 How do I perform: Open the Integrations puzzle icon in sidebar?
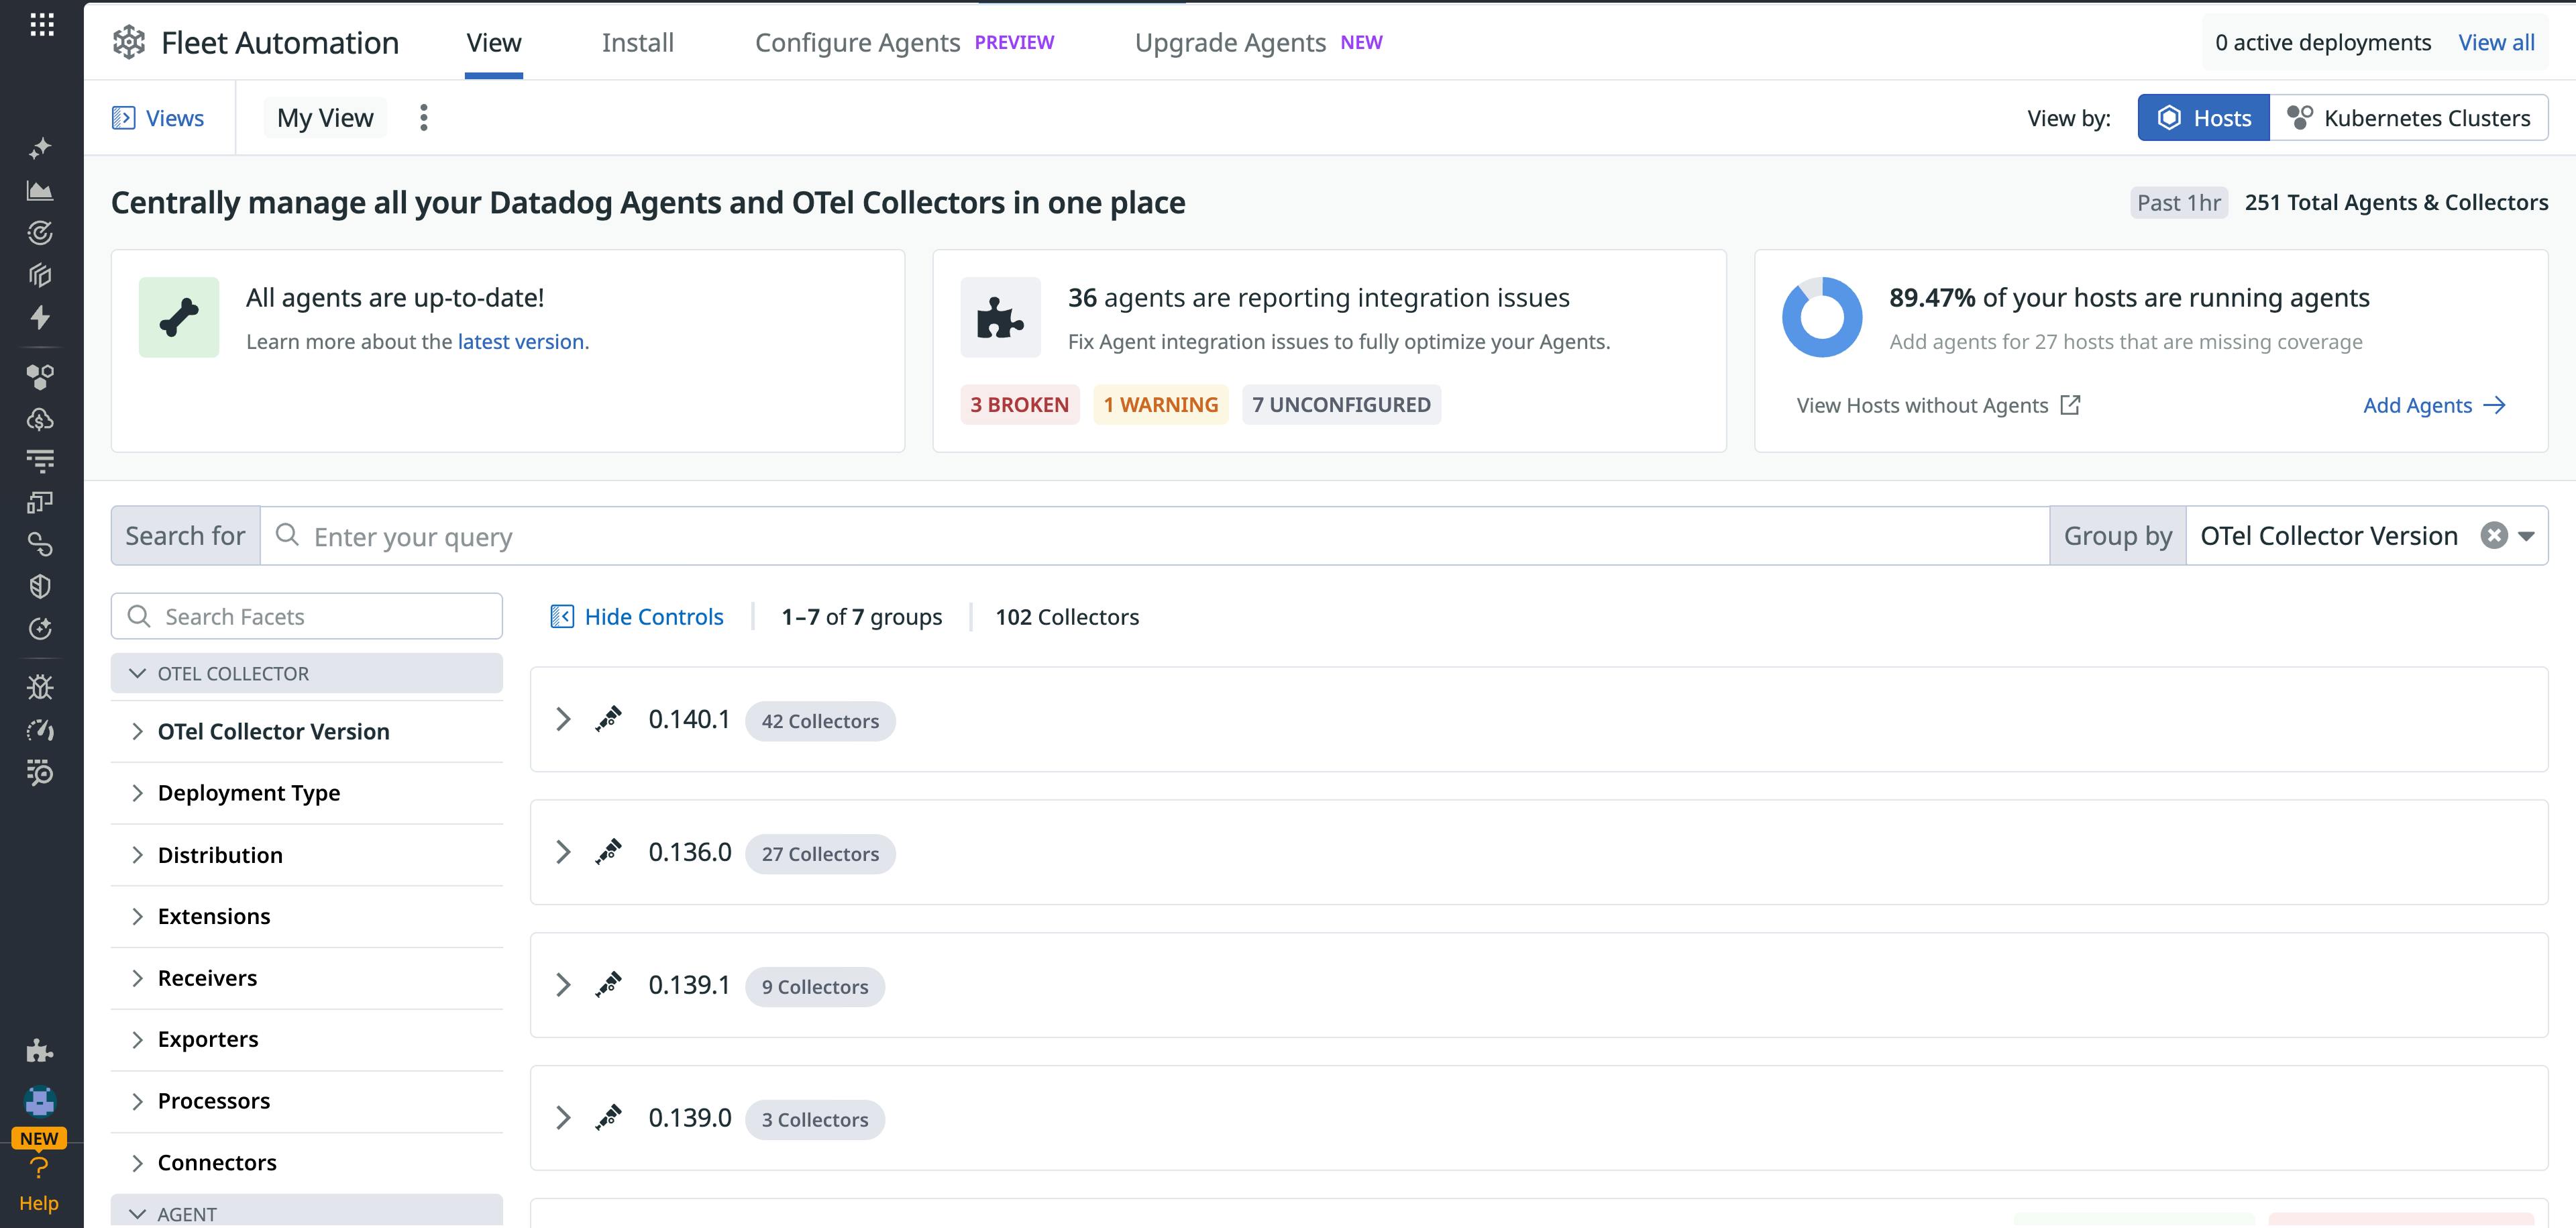pyautogui.click(x=40, y=1050)
